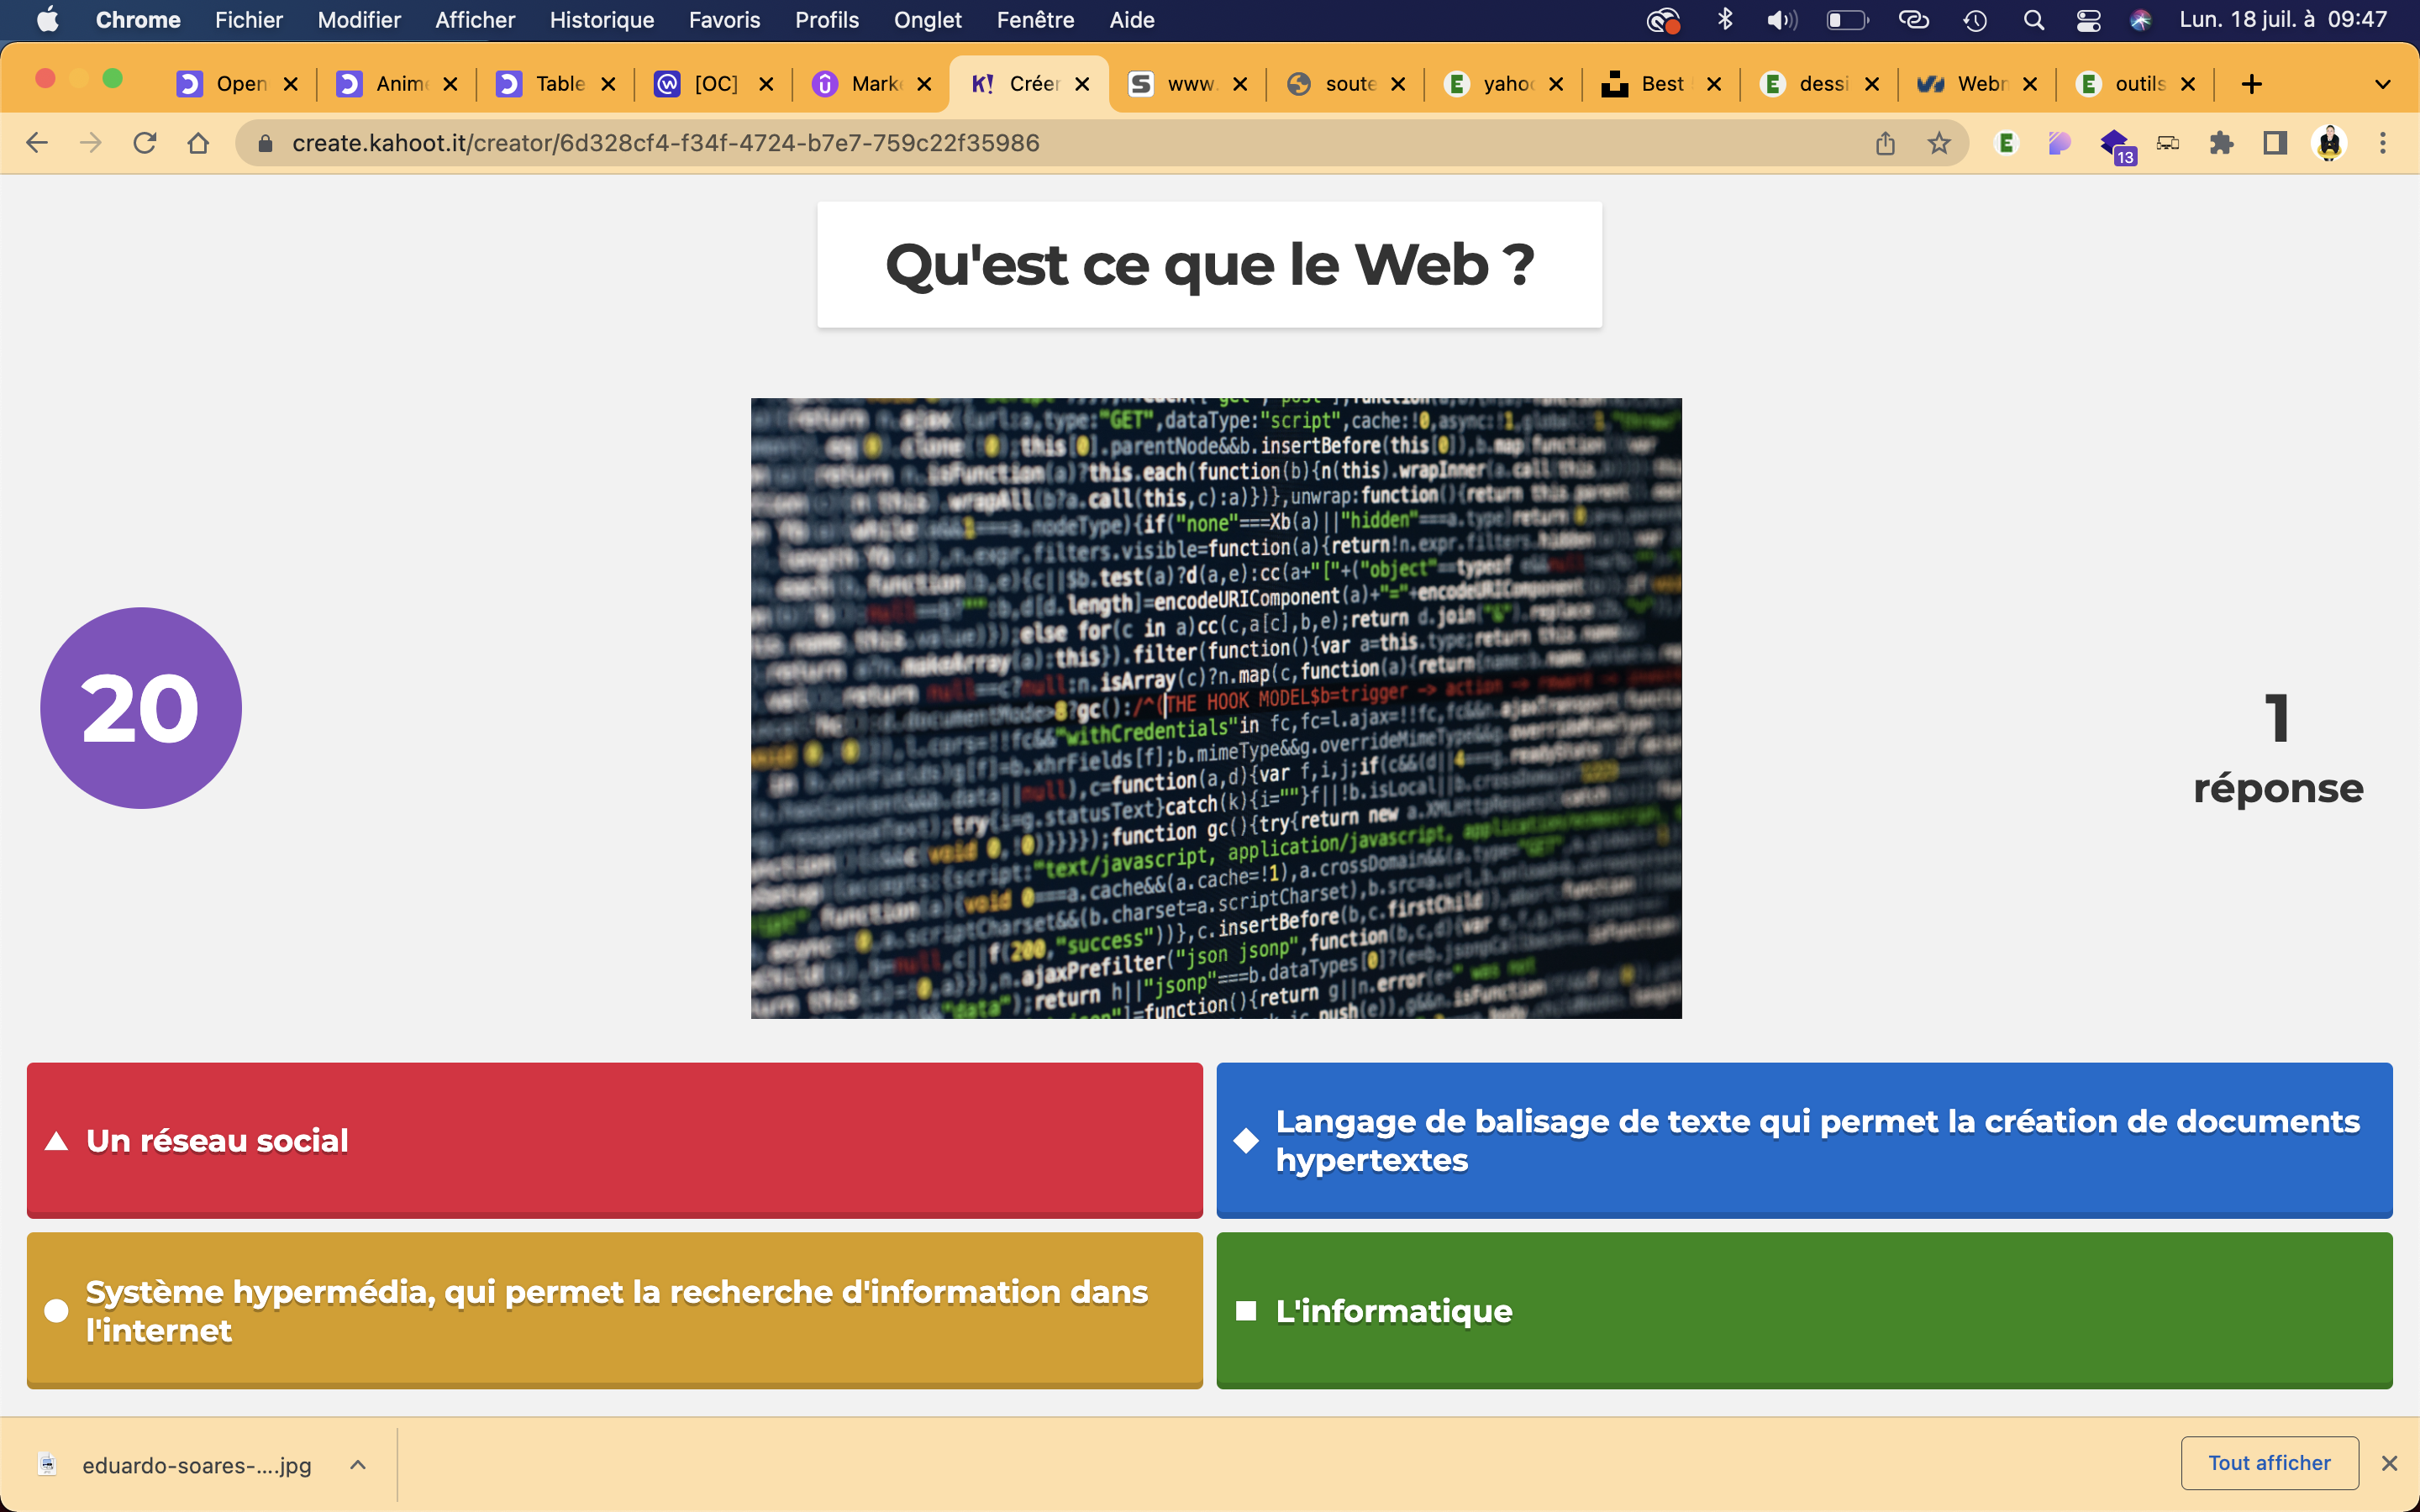Screen dimensions: 2420x1512
Task: Click the home page icon
Action: [x=198, y=143]
